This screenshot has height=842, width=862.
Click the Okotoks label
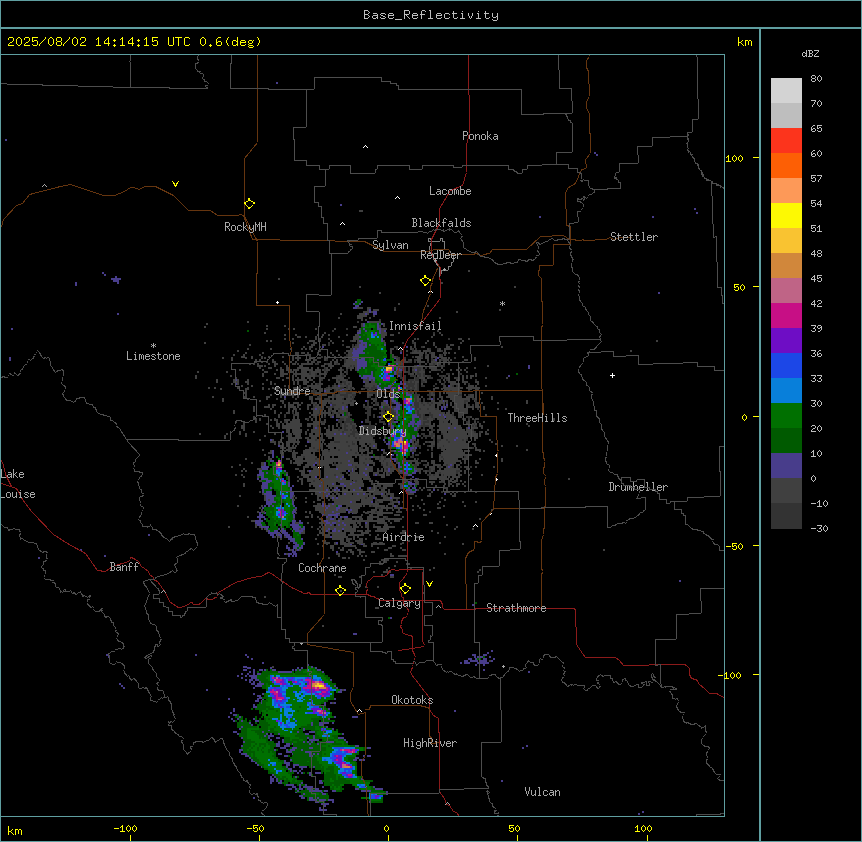pyautogui.click(x=412, y=700)
